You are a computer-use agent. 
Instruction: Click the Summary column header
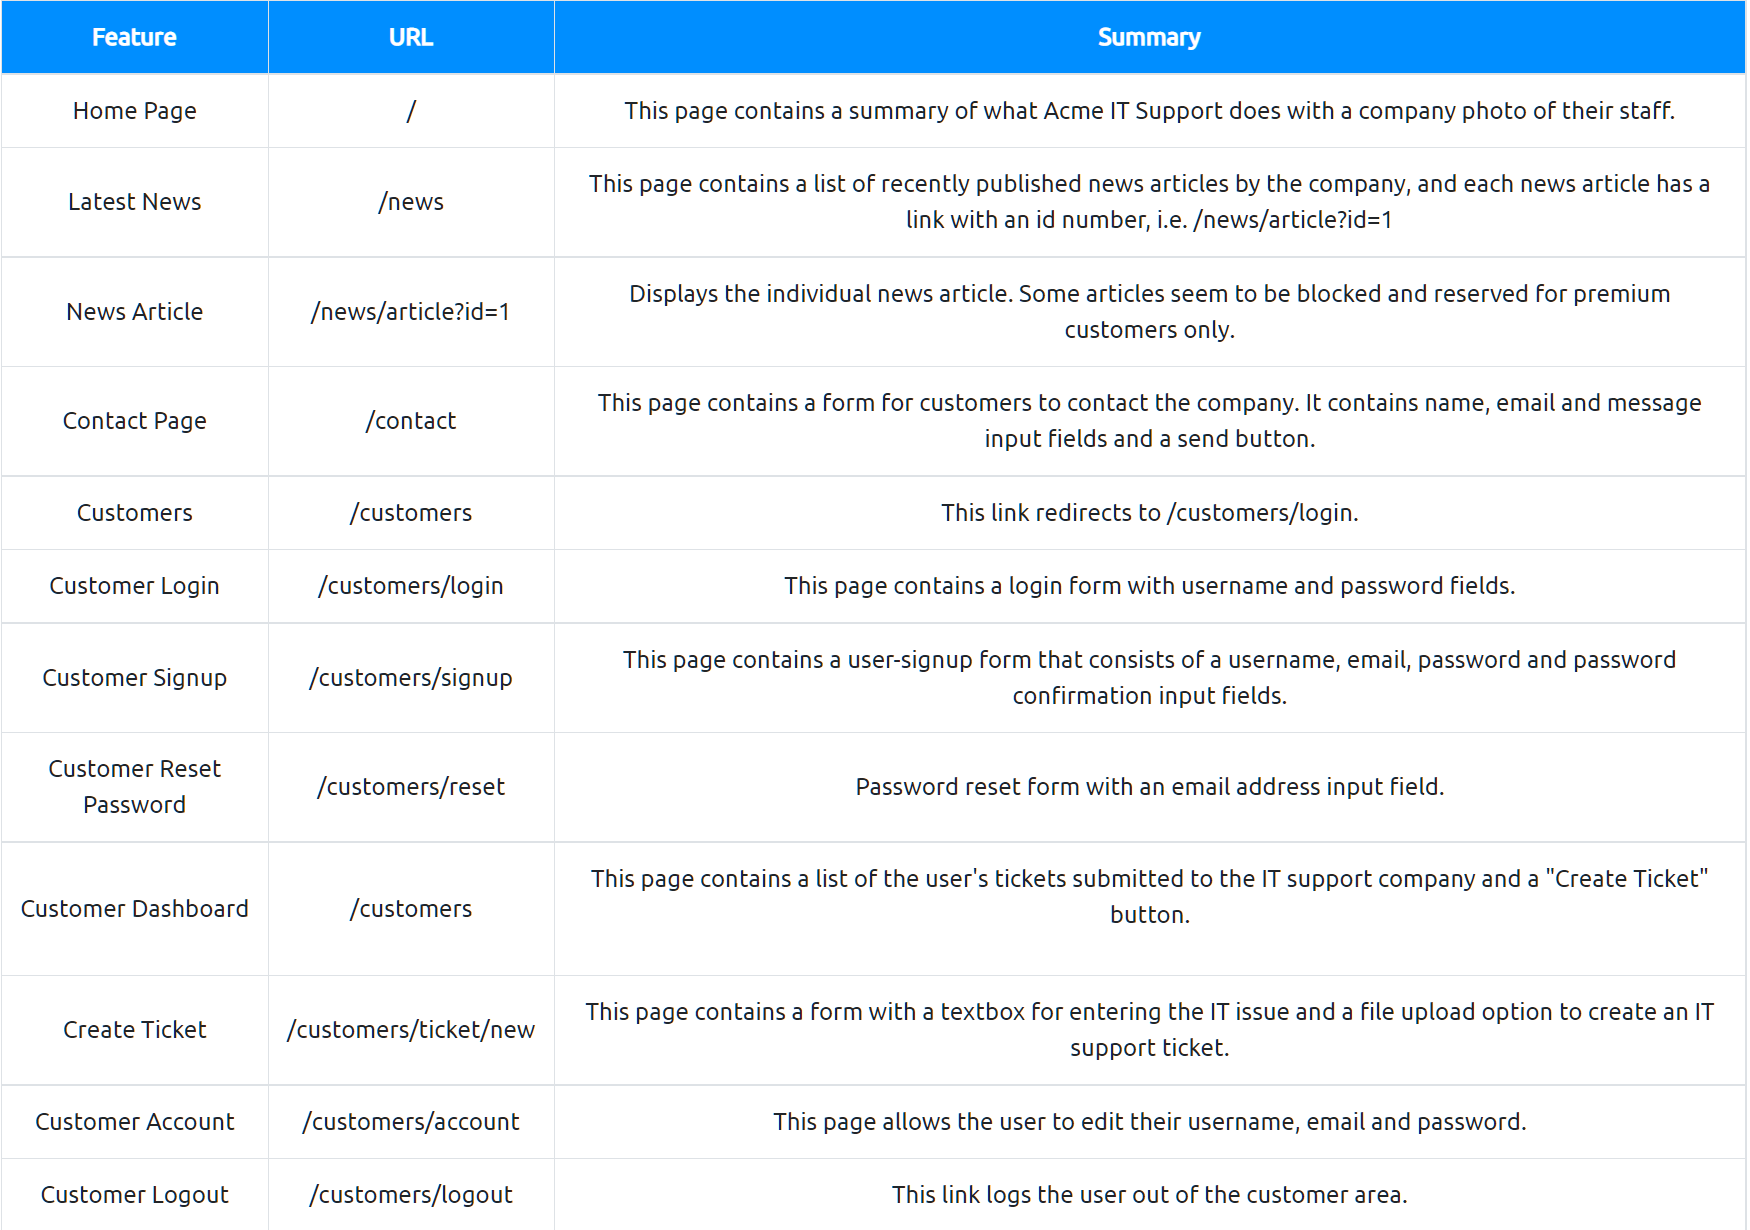pos(1148,37)
